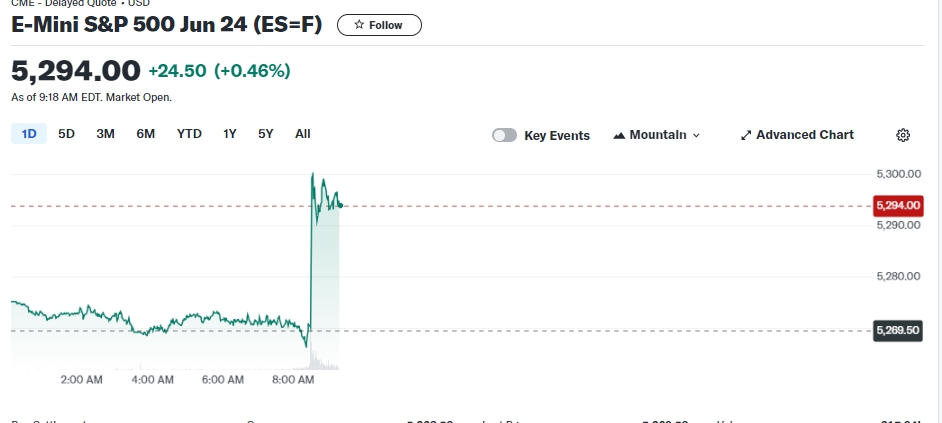
Task: Switch to YTD chart range
Action: [189, 133]
